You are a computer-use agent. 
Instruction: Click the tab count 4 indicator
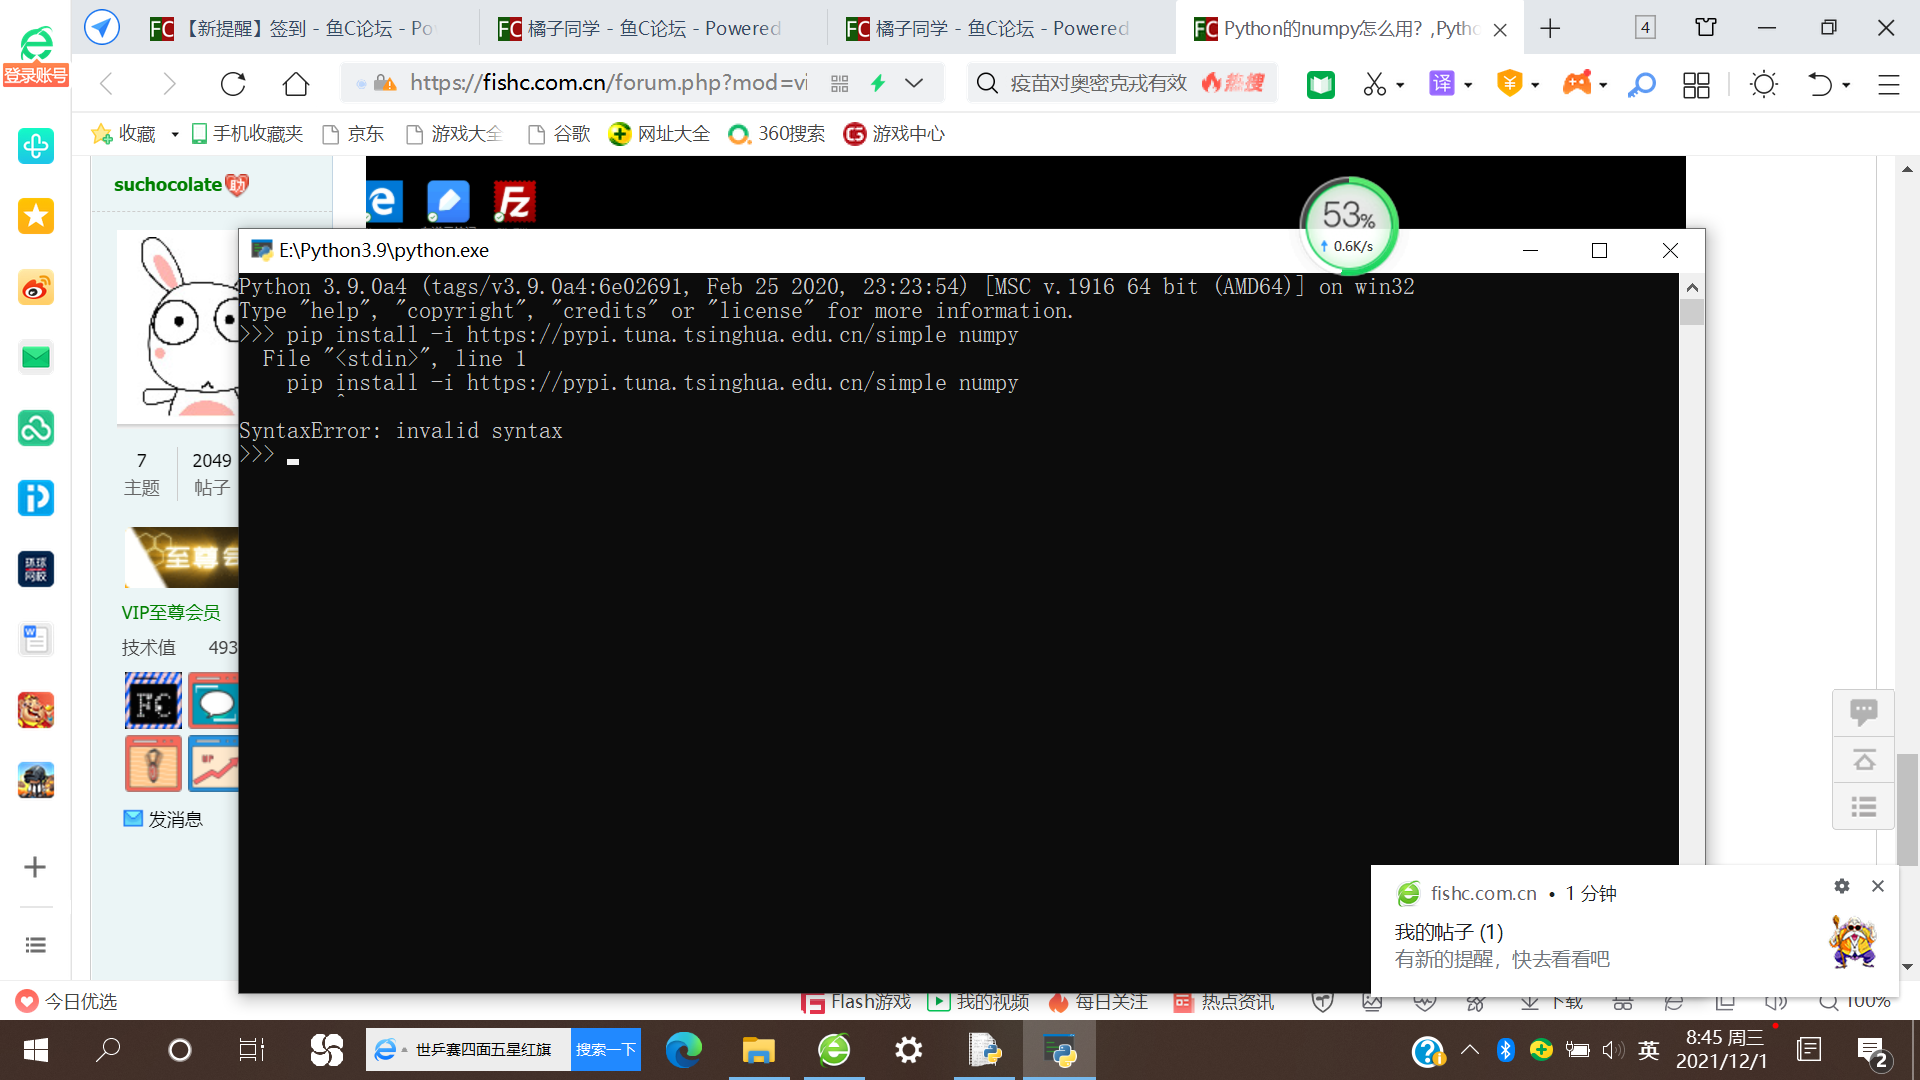(x=1645, y=28)
